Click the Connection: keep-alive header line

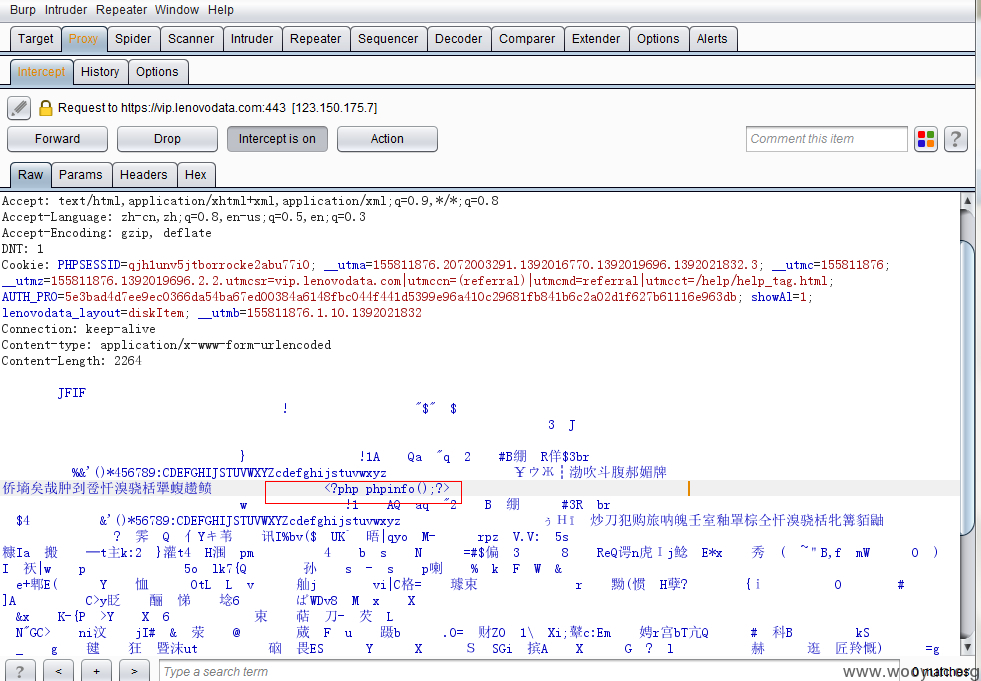pyautogui.click(x=78, y=329)
